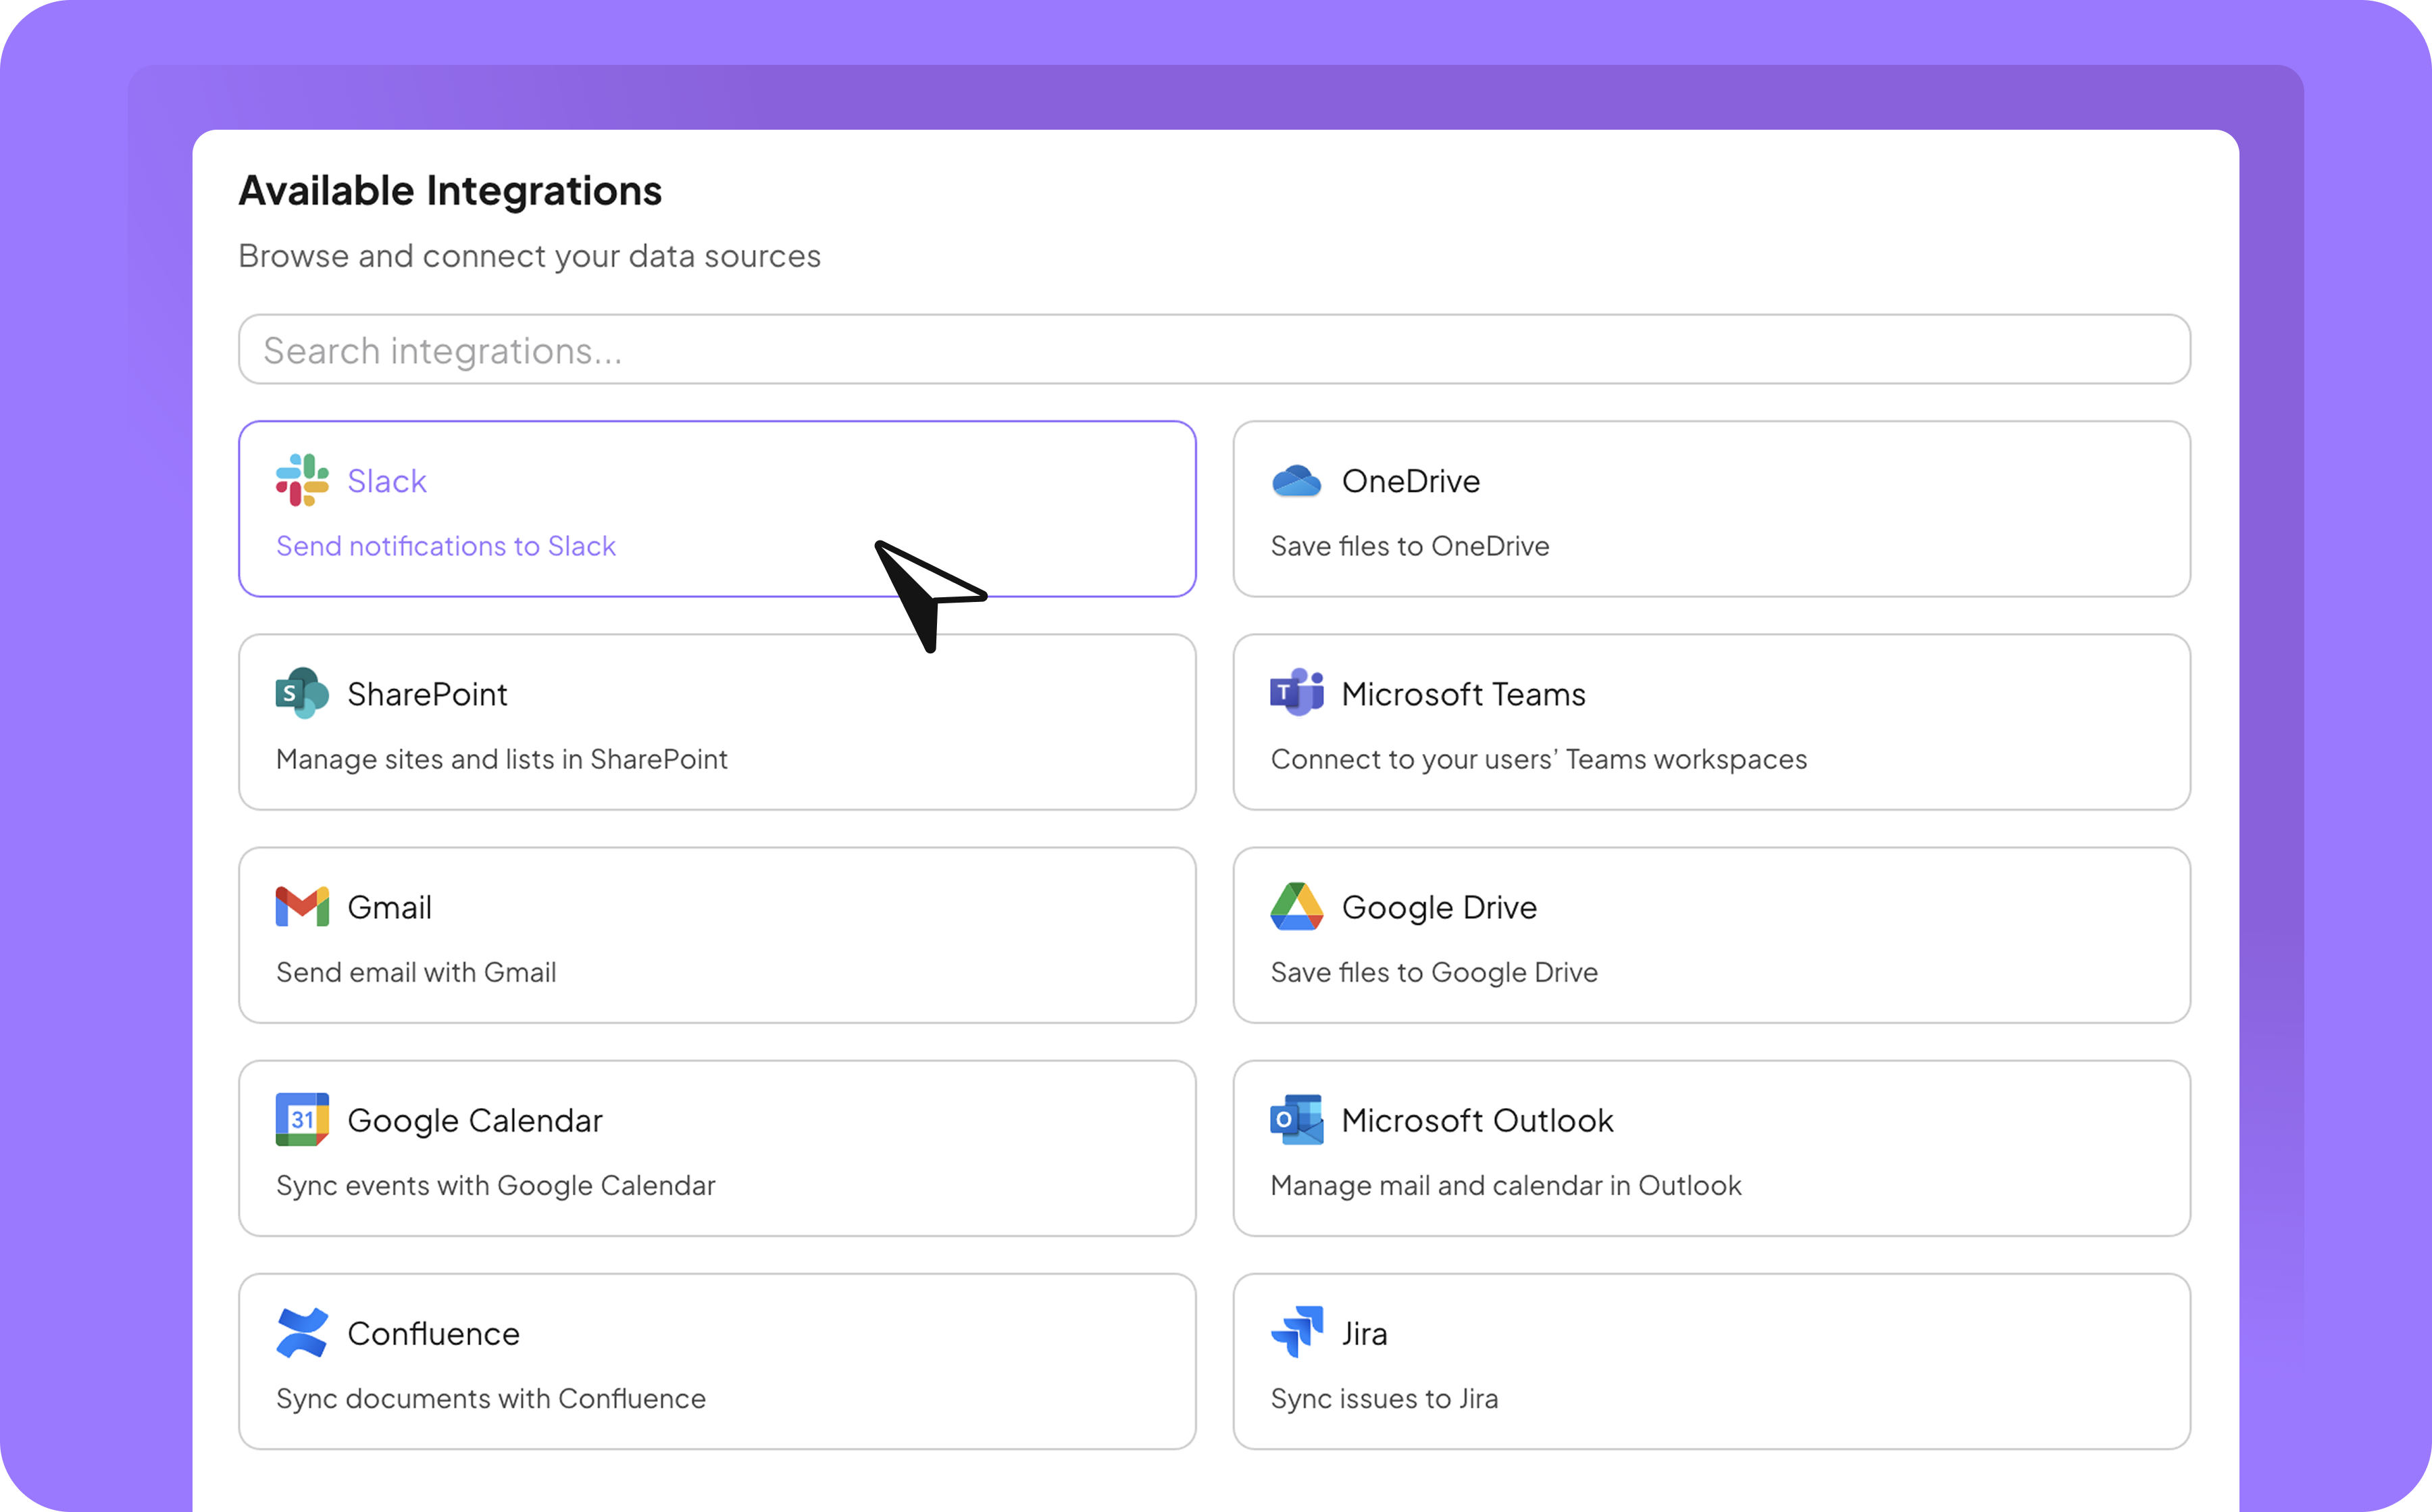Choose 'Sync documents with Confluence' description

(490, 1398)
